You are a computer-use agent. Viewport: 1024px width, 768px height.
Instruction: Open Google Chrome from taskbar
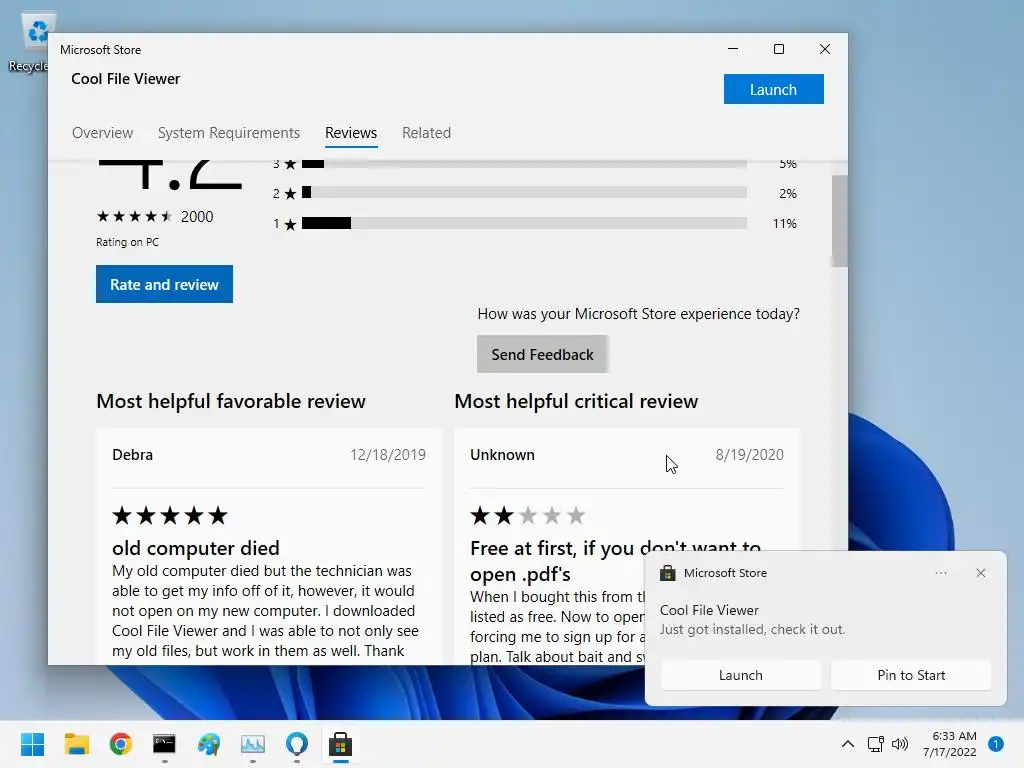pyautogui.click(x=121, y=744)
